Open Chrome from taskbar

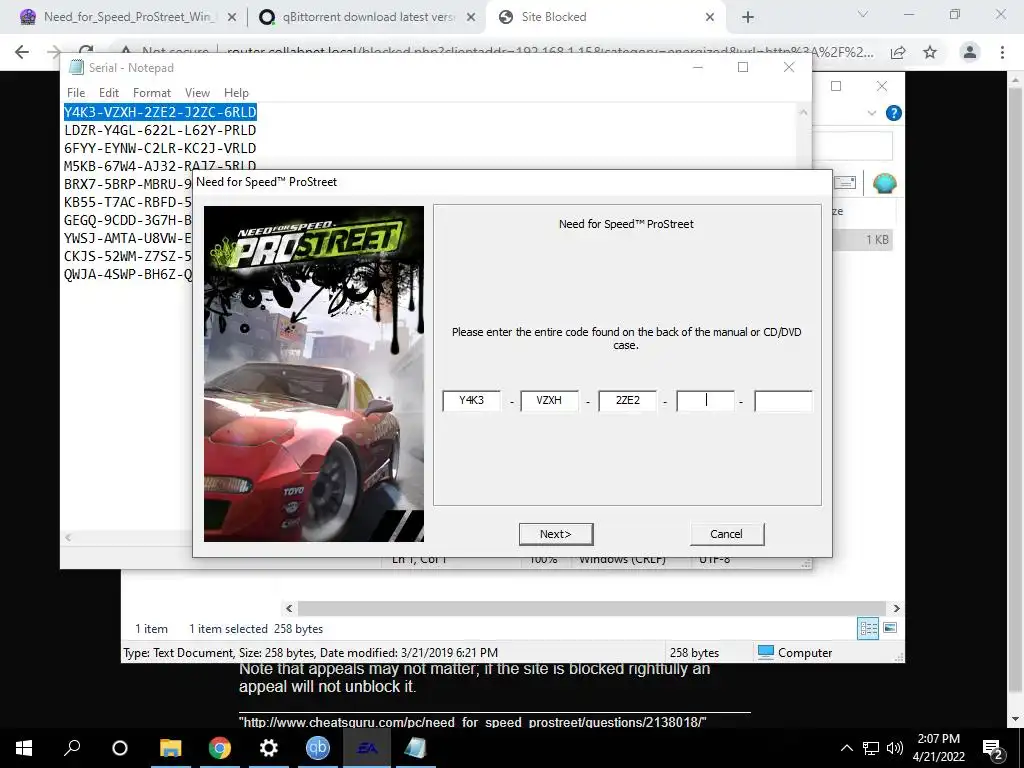pyautogui.click(x=219, y=748)
